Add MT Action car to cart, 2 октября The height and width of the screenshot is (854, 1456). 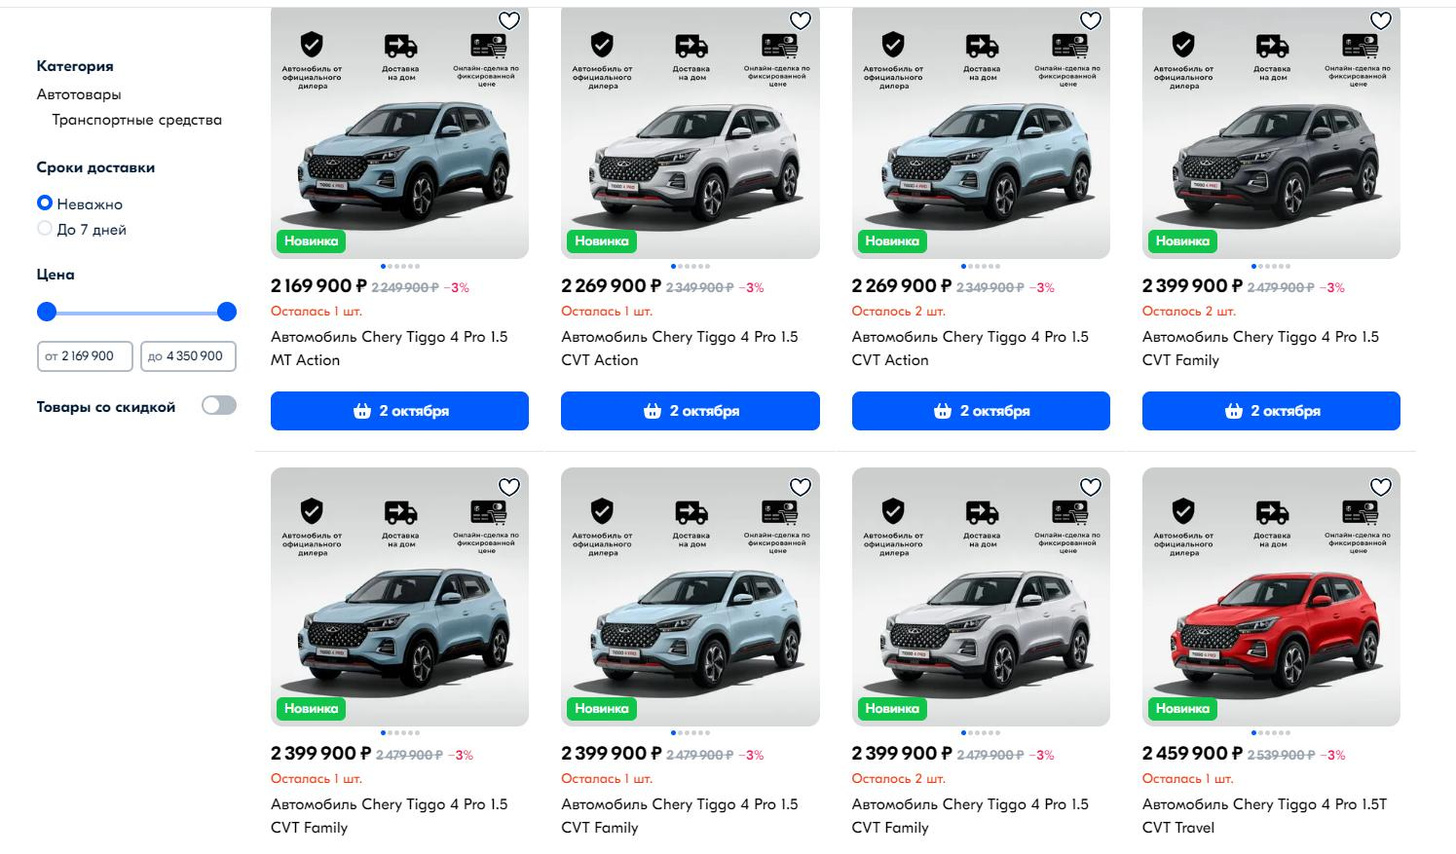click(x=399, y=411)
